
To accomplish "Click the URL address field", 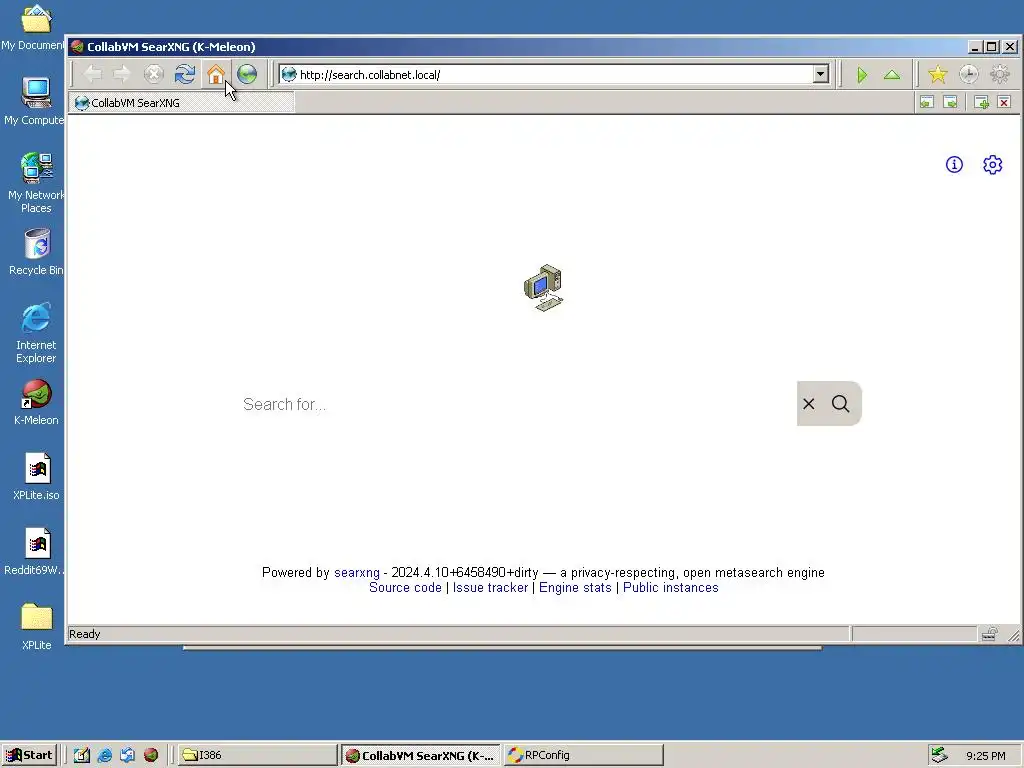I will [x=555, y=74].
